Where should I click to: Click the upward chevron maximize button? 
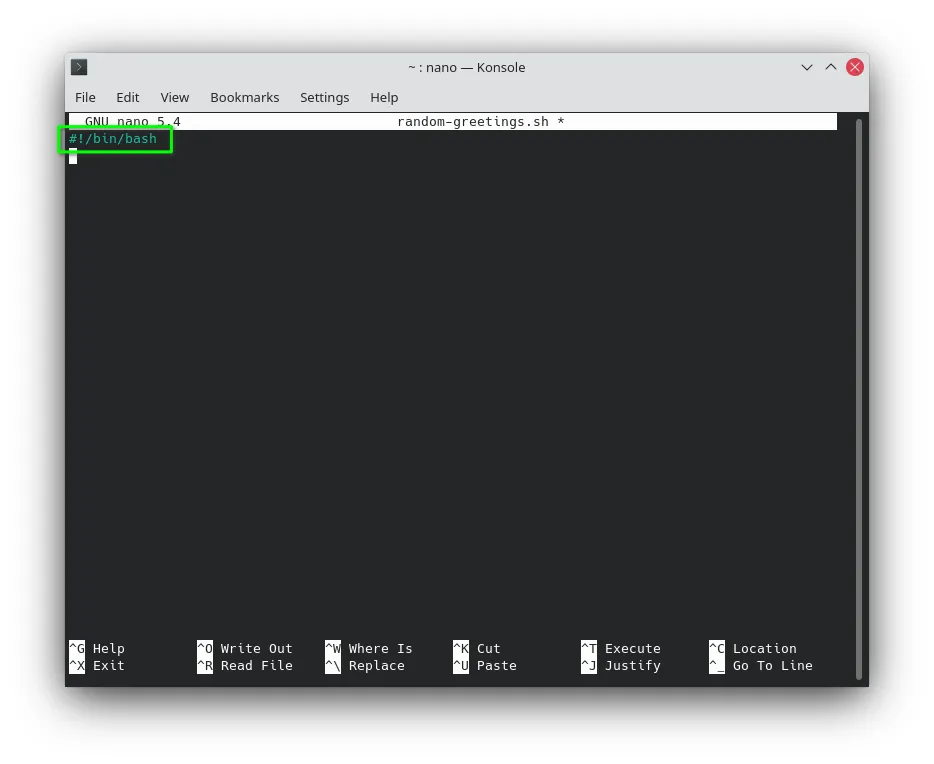click(830, 67)
